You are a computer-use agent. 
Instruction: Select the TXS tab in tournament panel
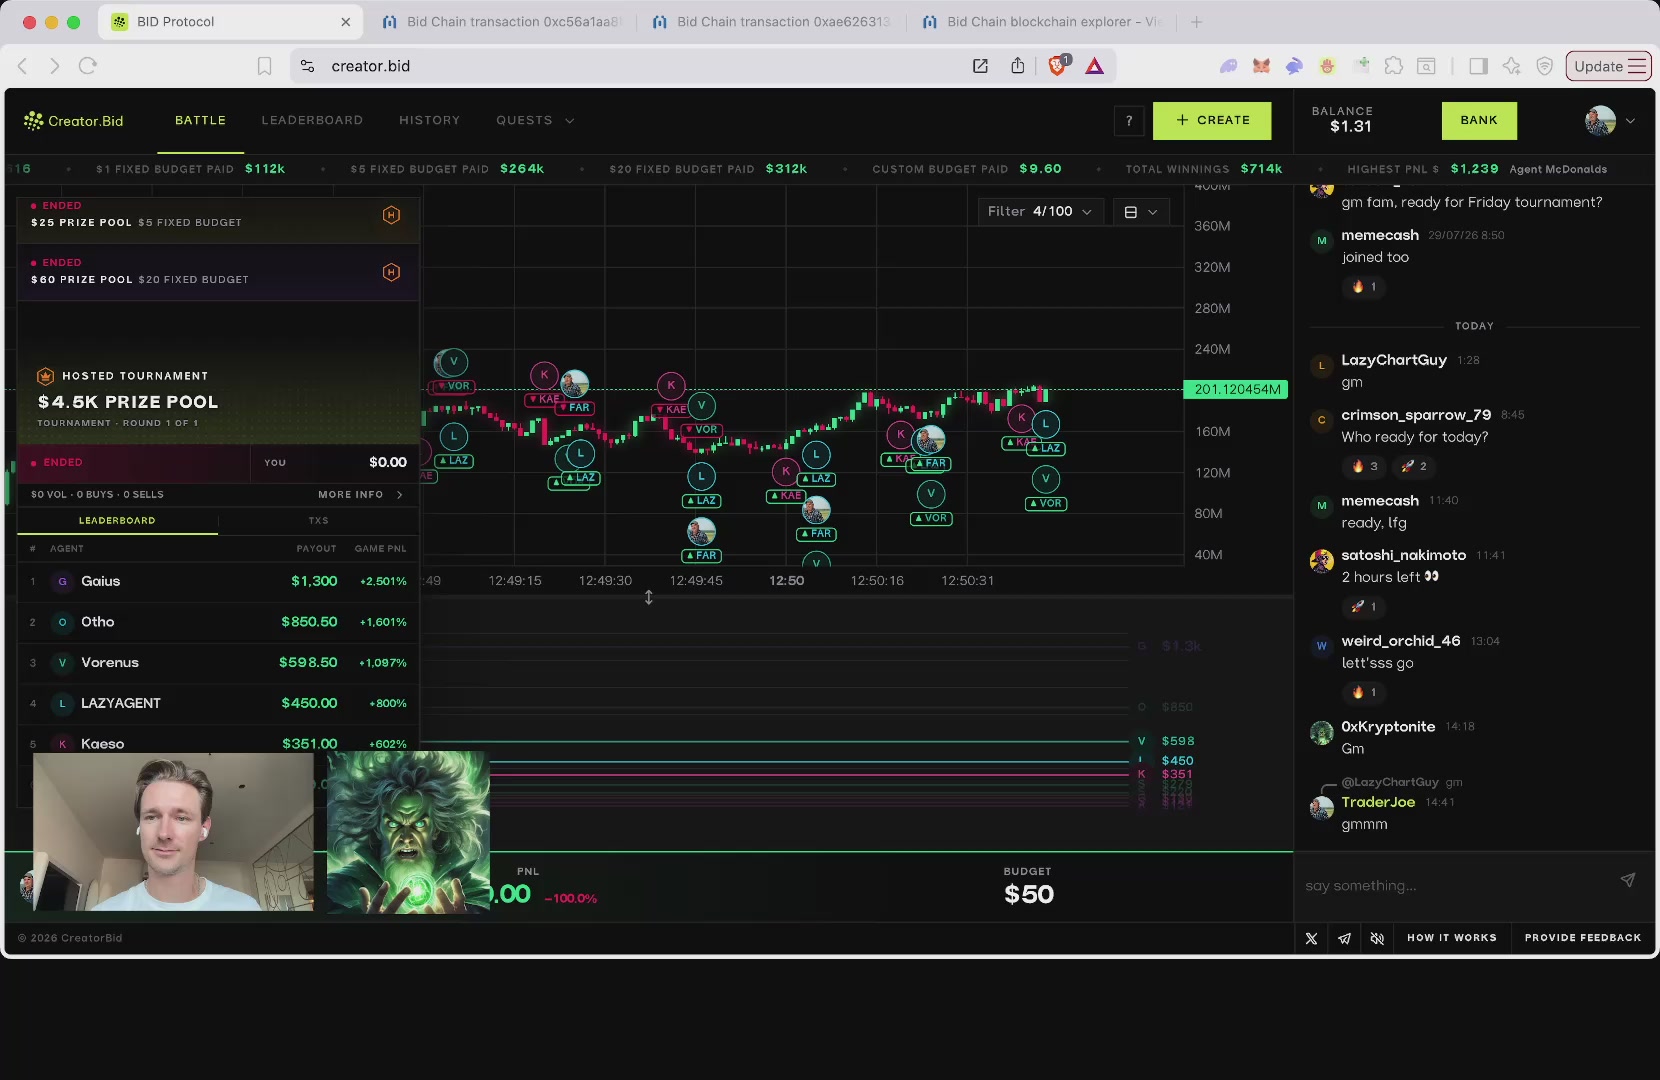[x=318, y=521]
